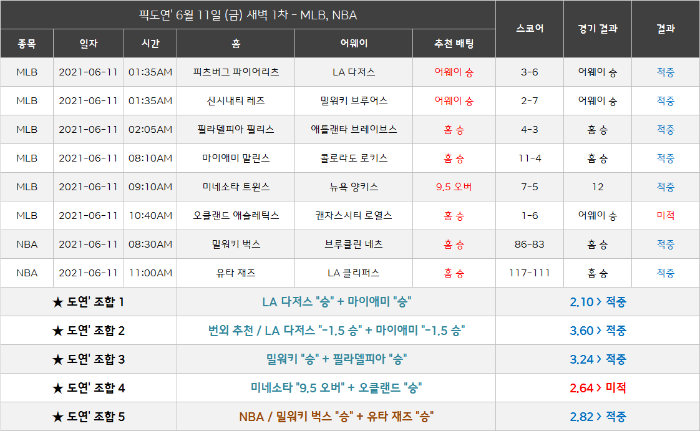The image size is (700, 431).
Task: Click odds result '2.82 > 적중'
Action: (598, 416)
